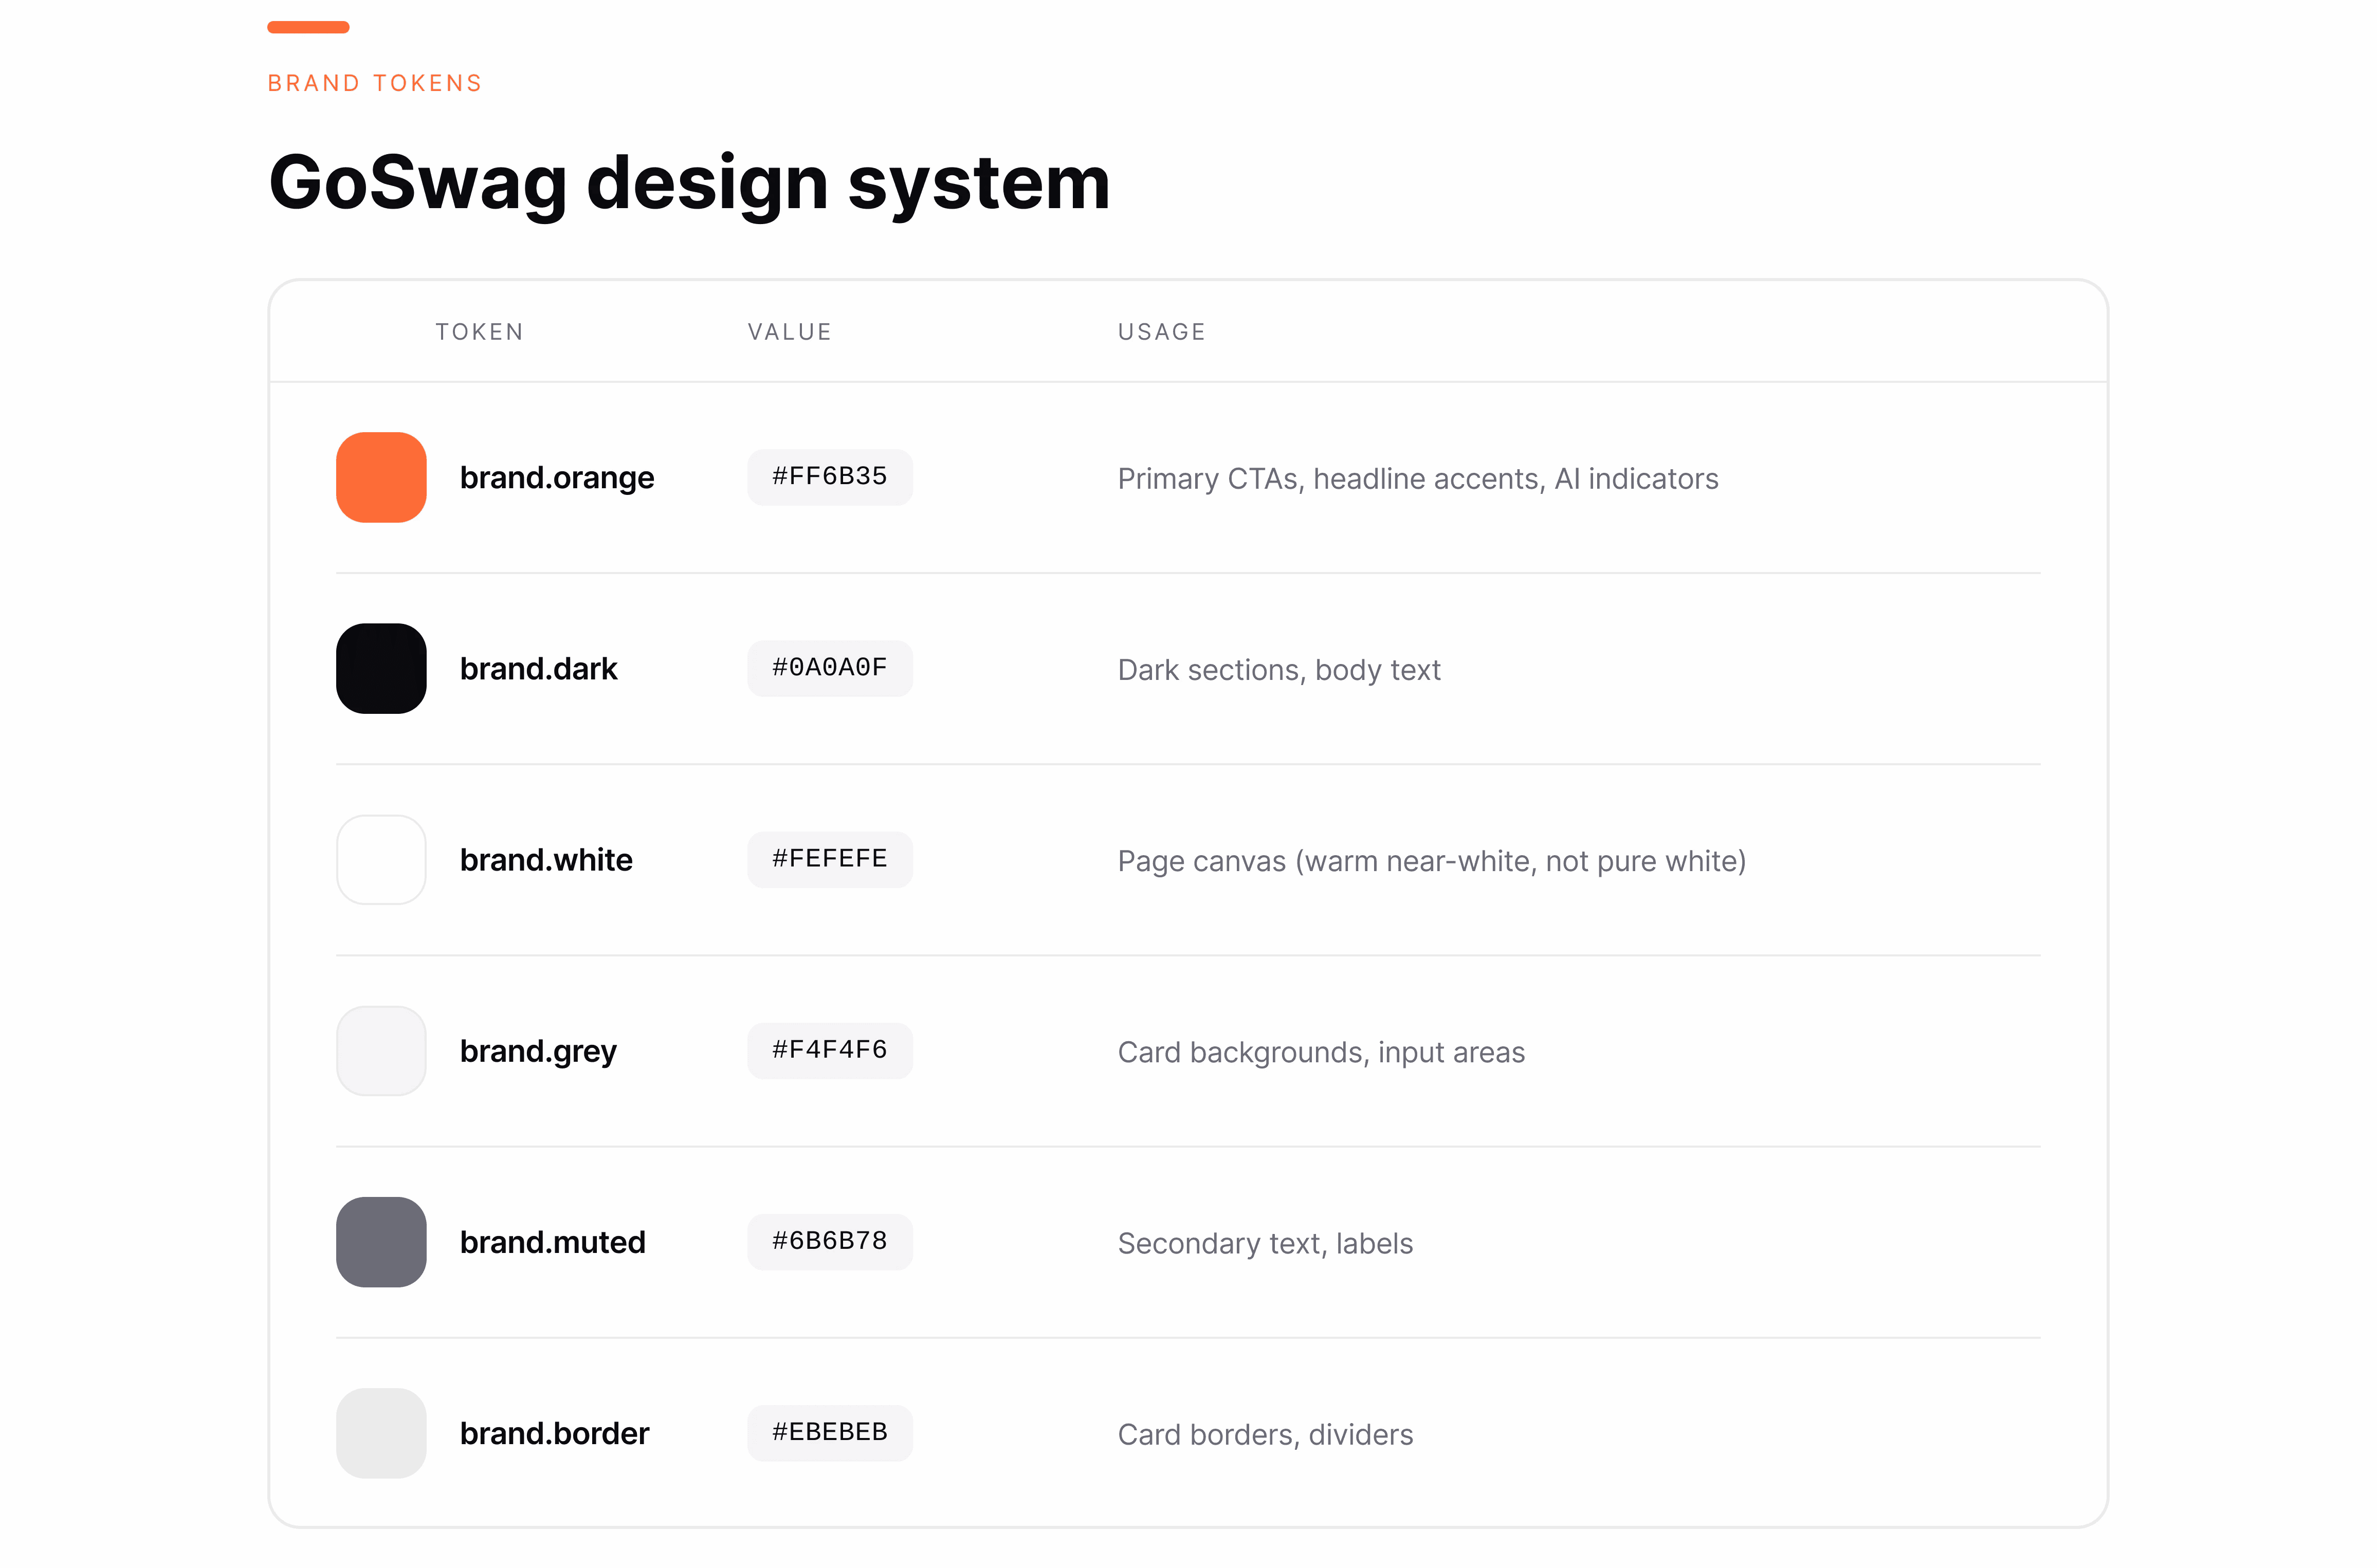Click the brand.muted token name
The image size is (2377, 1568).
click(x=553, y=1243)
